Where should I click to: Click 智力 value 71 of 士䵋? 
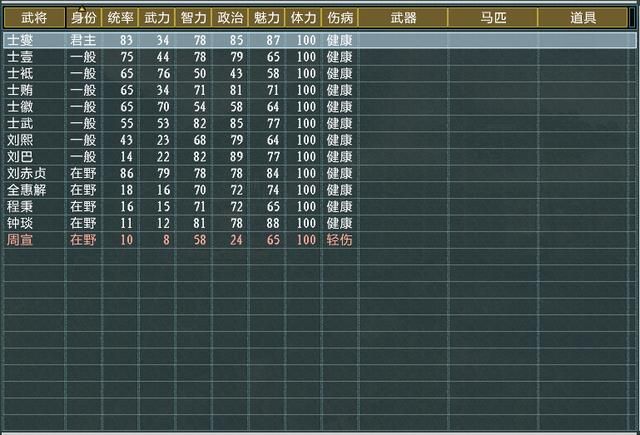(x=200, y=90)
